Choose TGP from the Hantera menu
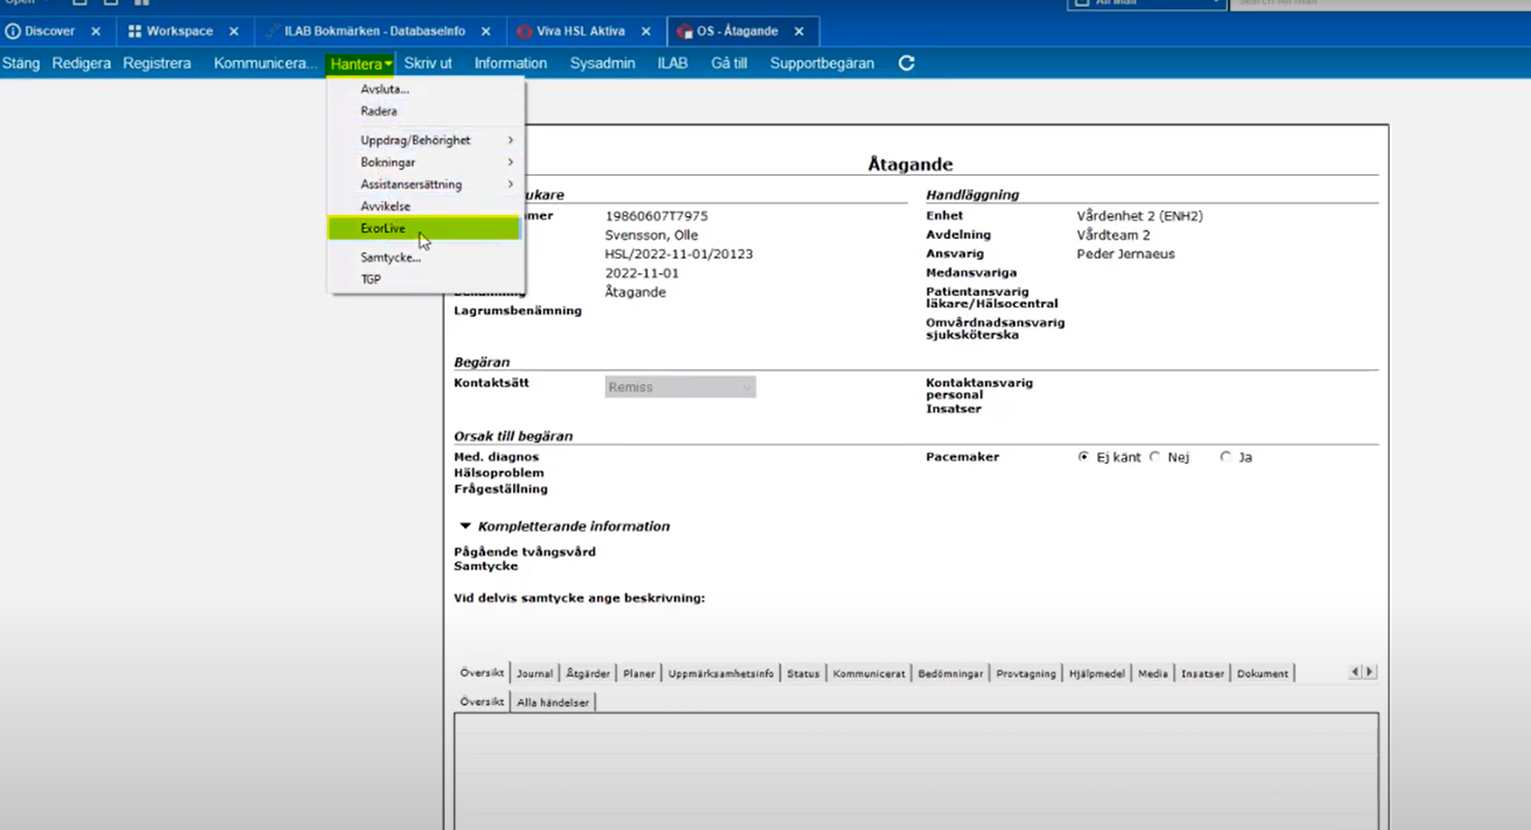The height and width of the screenshot is (830, 1531). pos(424,279)
